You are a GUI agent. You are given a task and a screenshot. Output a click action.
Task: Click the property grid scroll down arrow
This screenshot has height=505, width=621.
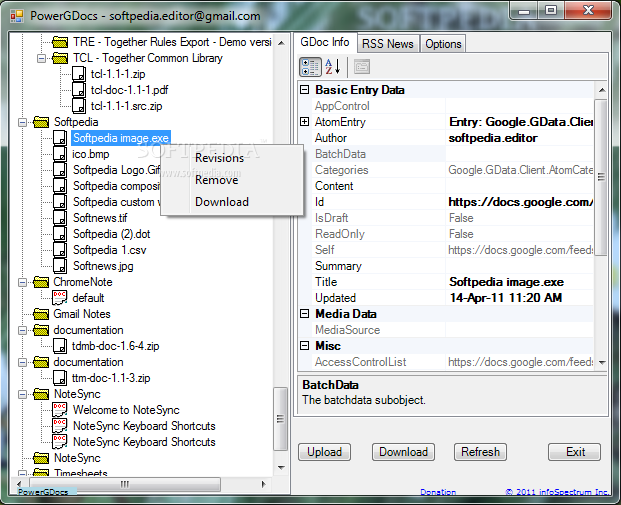point(602,362)
